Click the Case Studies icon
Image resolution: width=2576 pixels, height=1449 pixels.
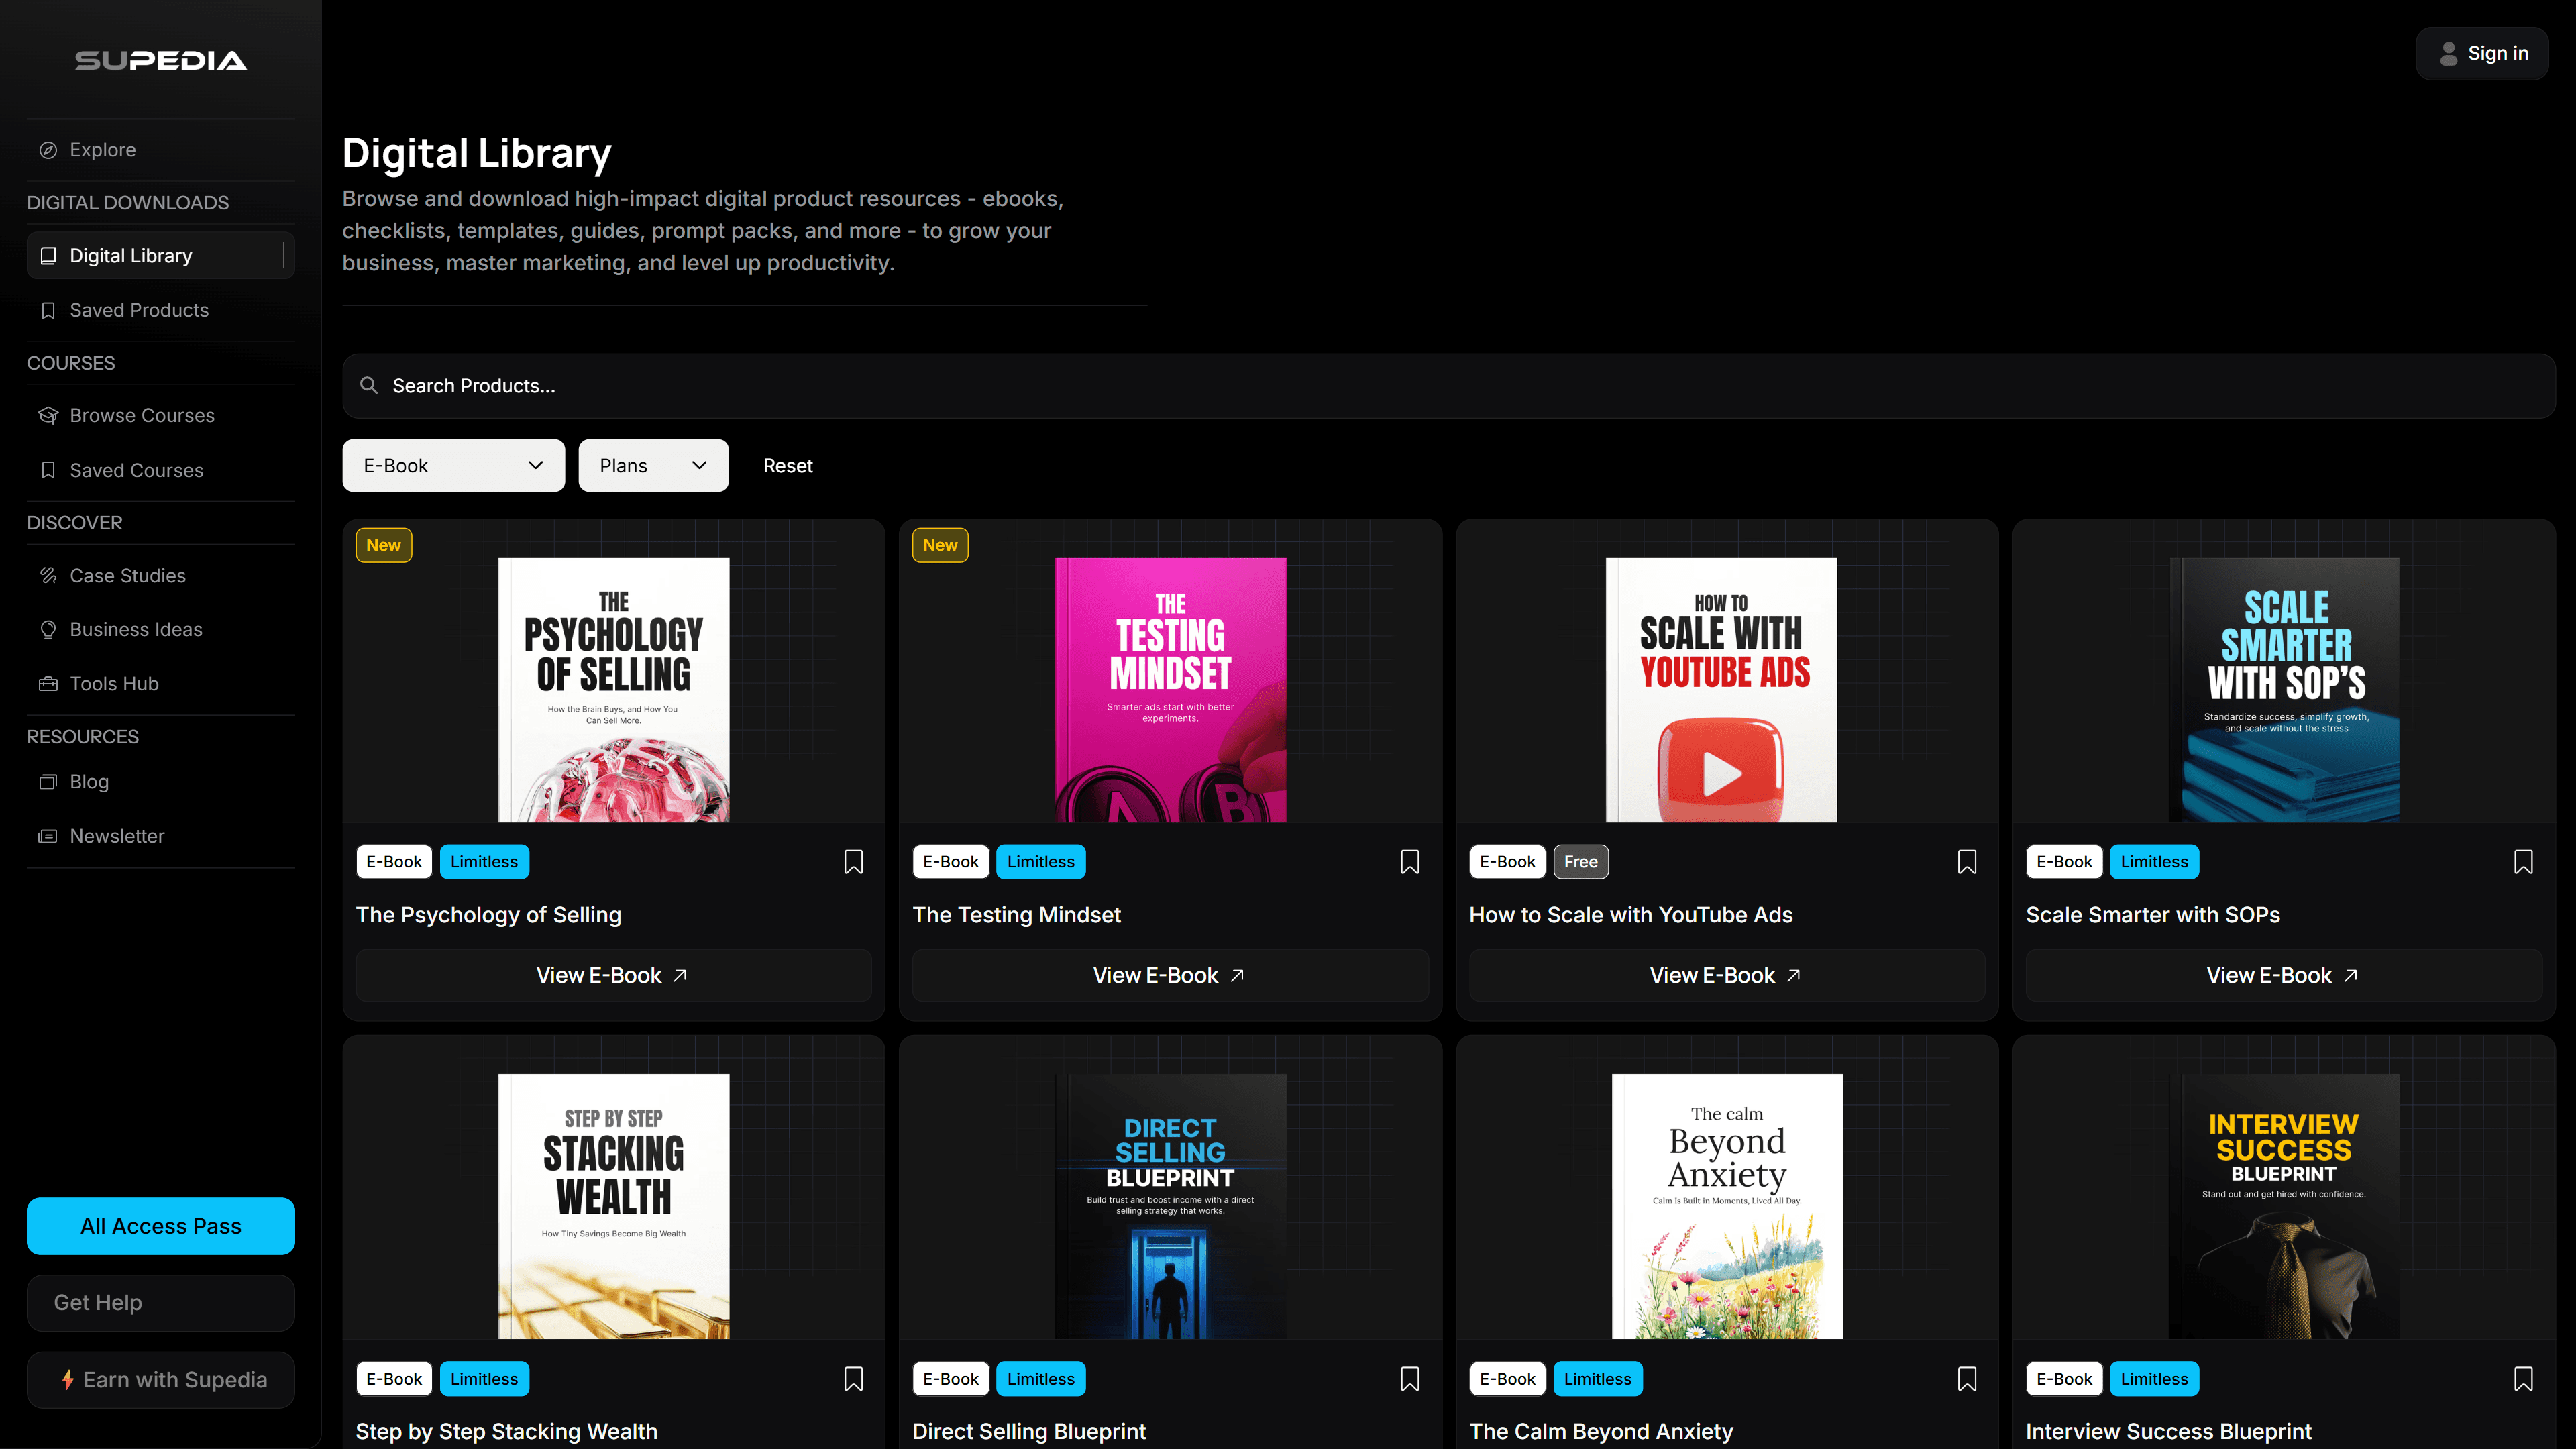(x=48, y=575)
